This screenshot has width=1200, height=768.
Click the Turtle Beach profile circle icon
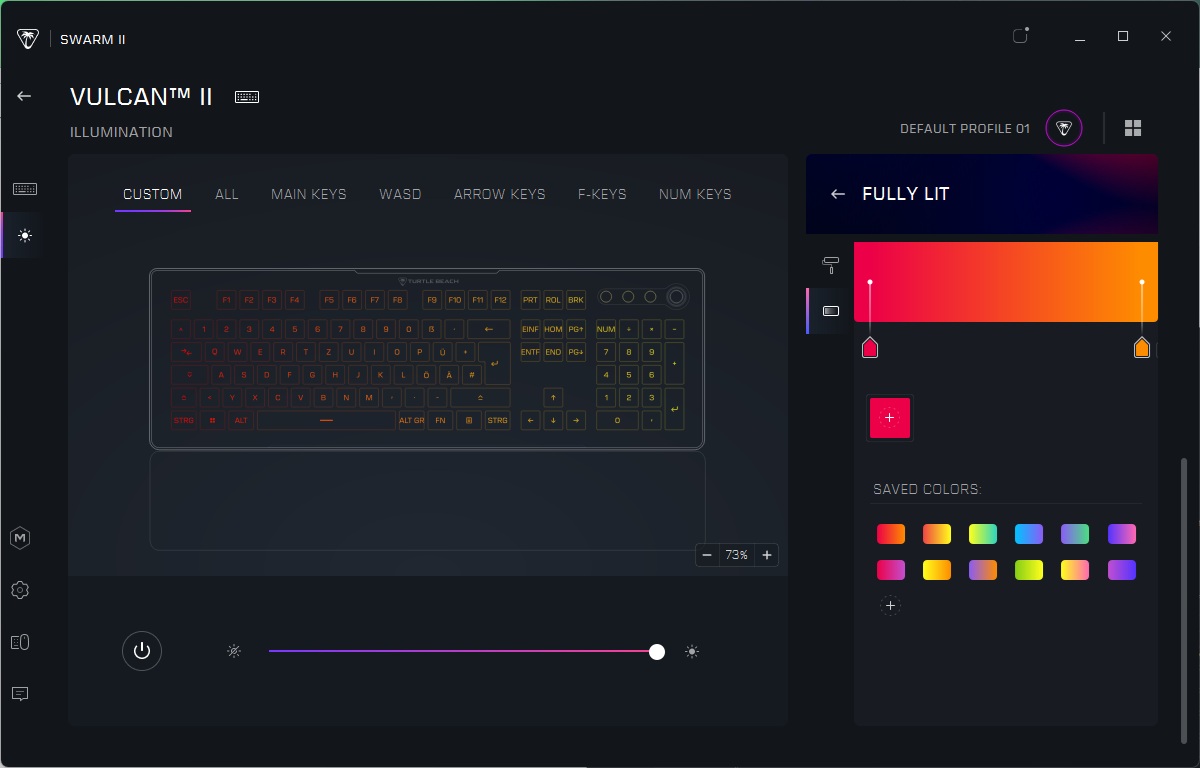click(x=1064, y=128)
